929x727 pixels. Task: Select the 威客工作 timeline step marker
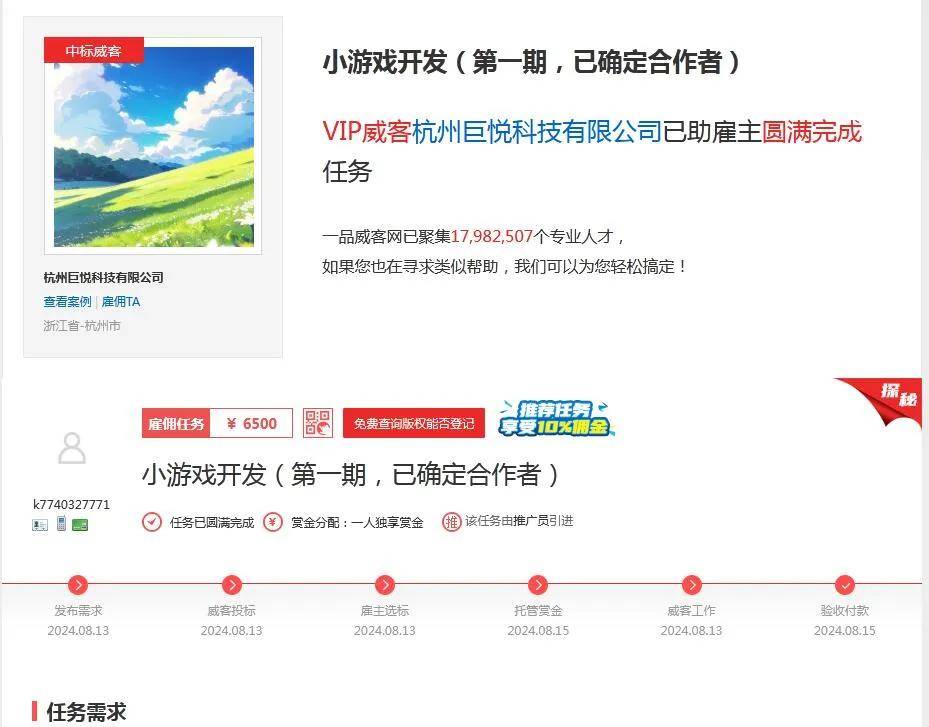pos(691,585)
